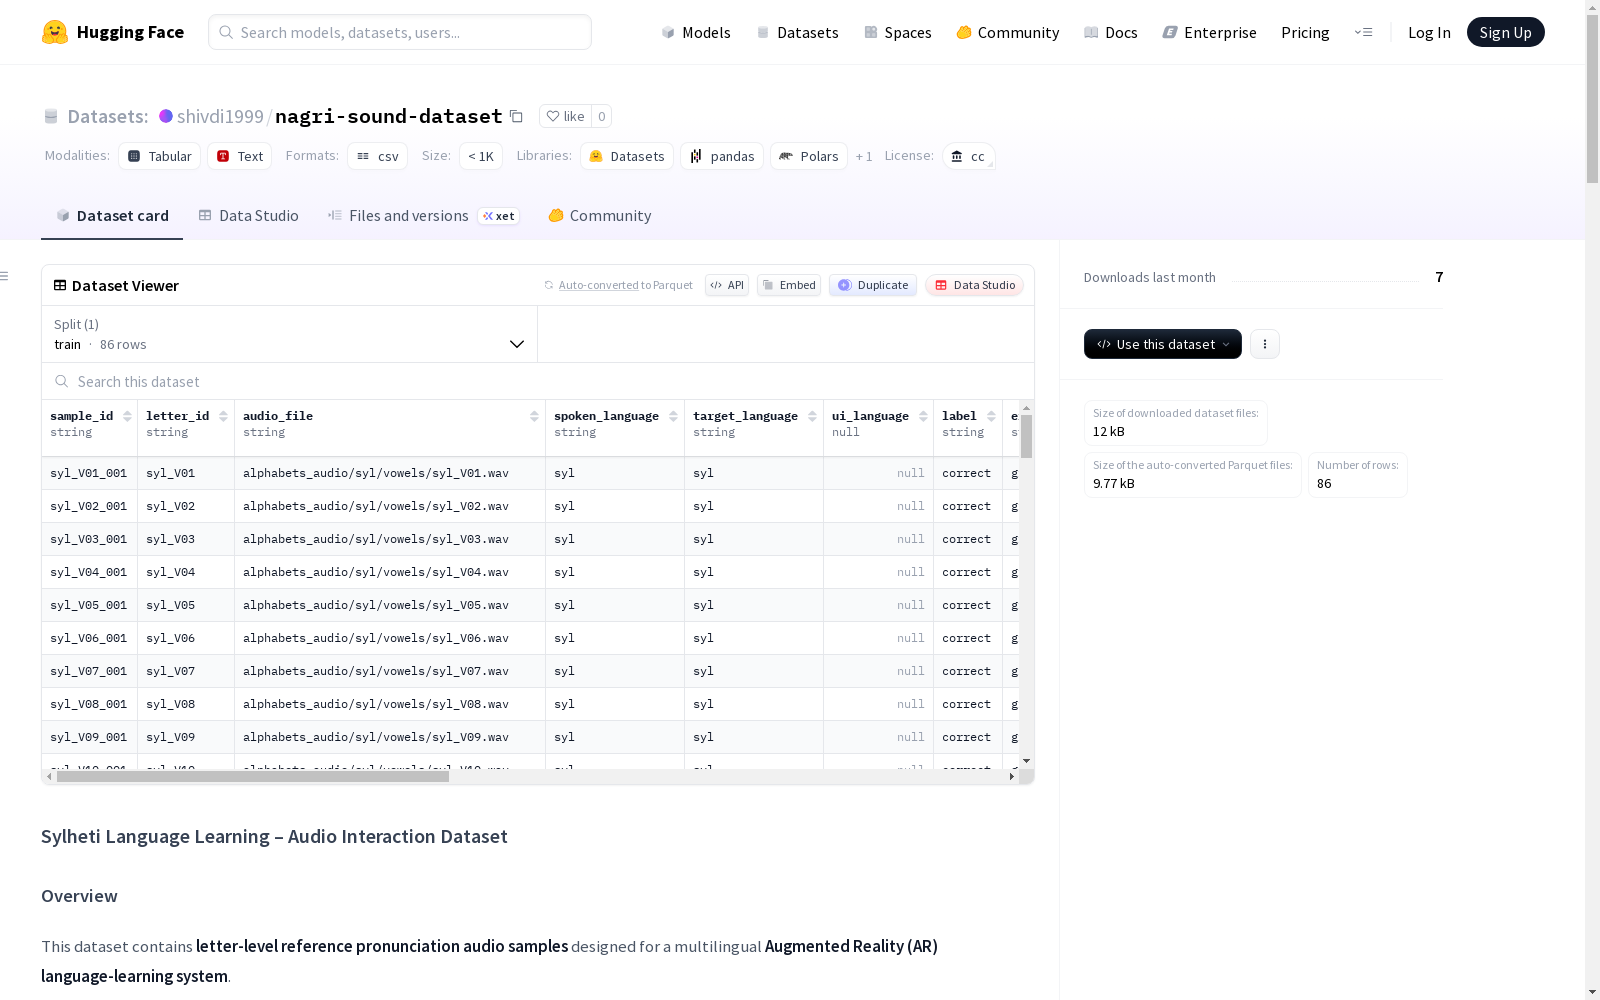This screenshot has width=1600, height=1000.
Task: Click the Hugging Face logo icon
Action: click(x=55, y=32)
